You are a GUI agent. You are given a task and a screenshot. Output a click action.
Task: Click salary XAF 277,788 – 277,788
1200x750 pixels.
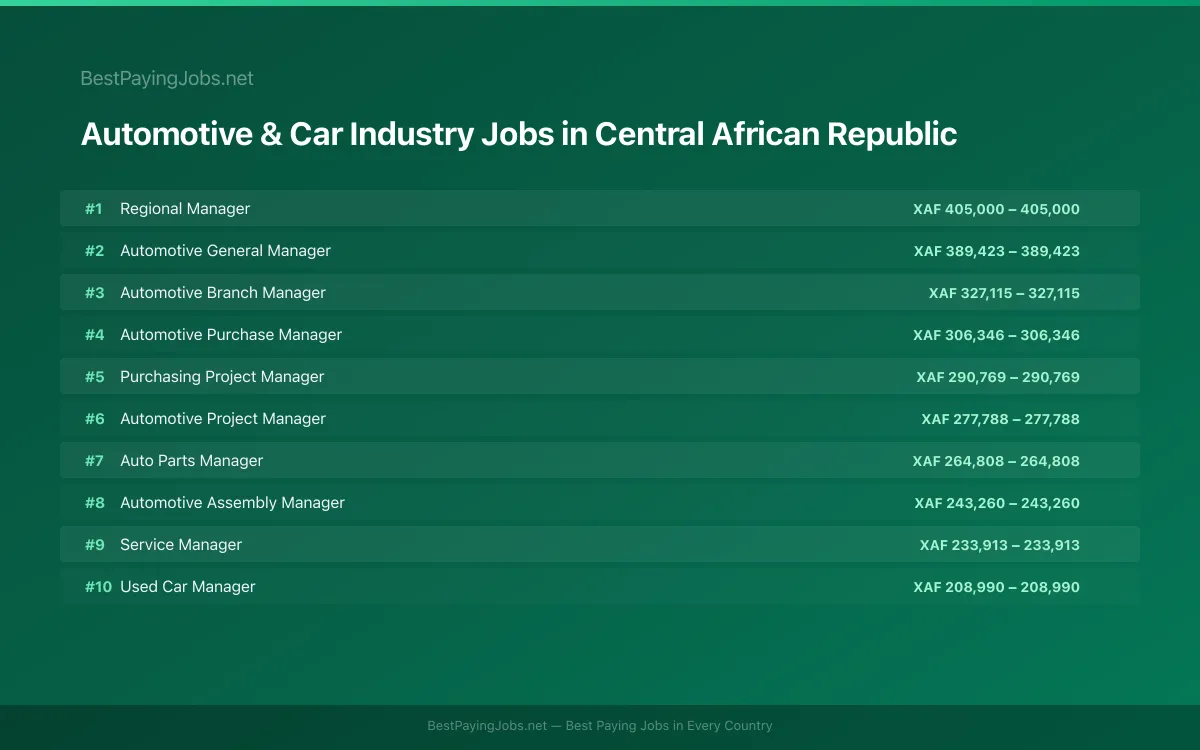tap(1000, 419)
